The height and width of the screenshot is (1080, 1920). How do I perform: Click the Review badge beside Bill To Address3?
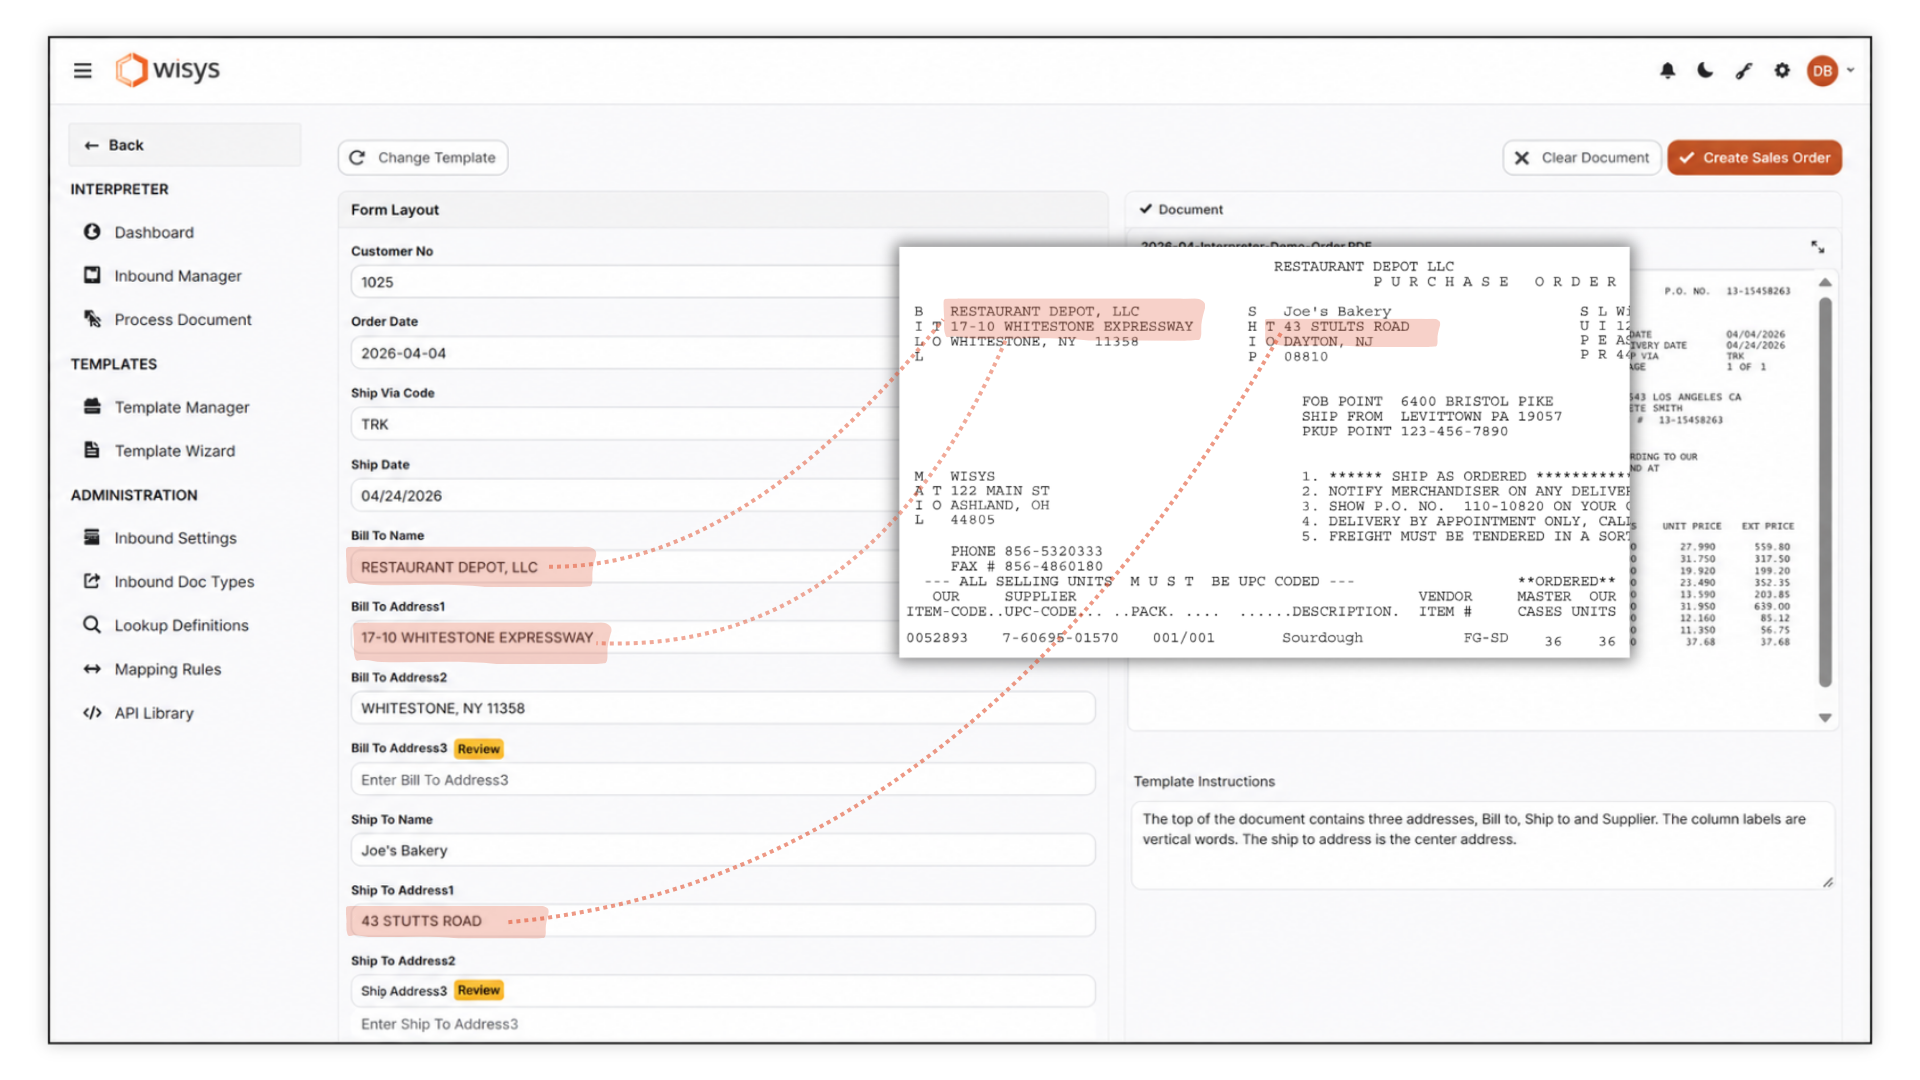tap(479, 749)
